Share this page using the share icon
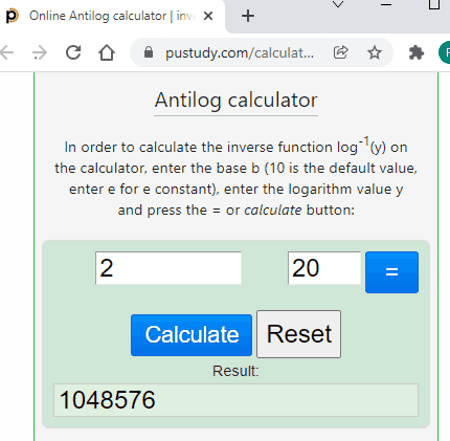 [x=341, y=52]
